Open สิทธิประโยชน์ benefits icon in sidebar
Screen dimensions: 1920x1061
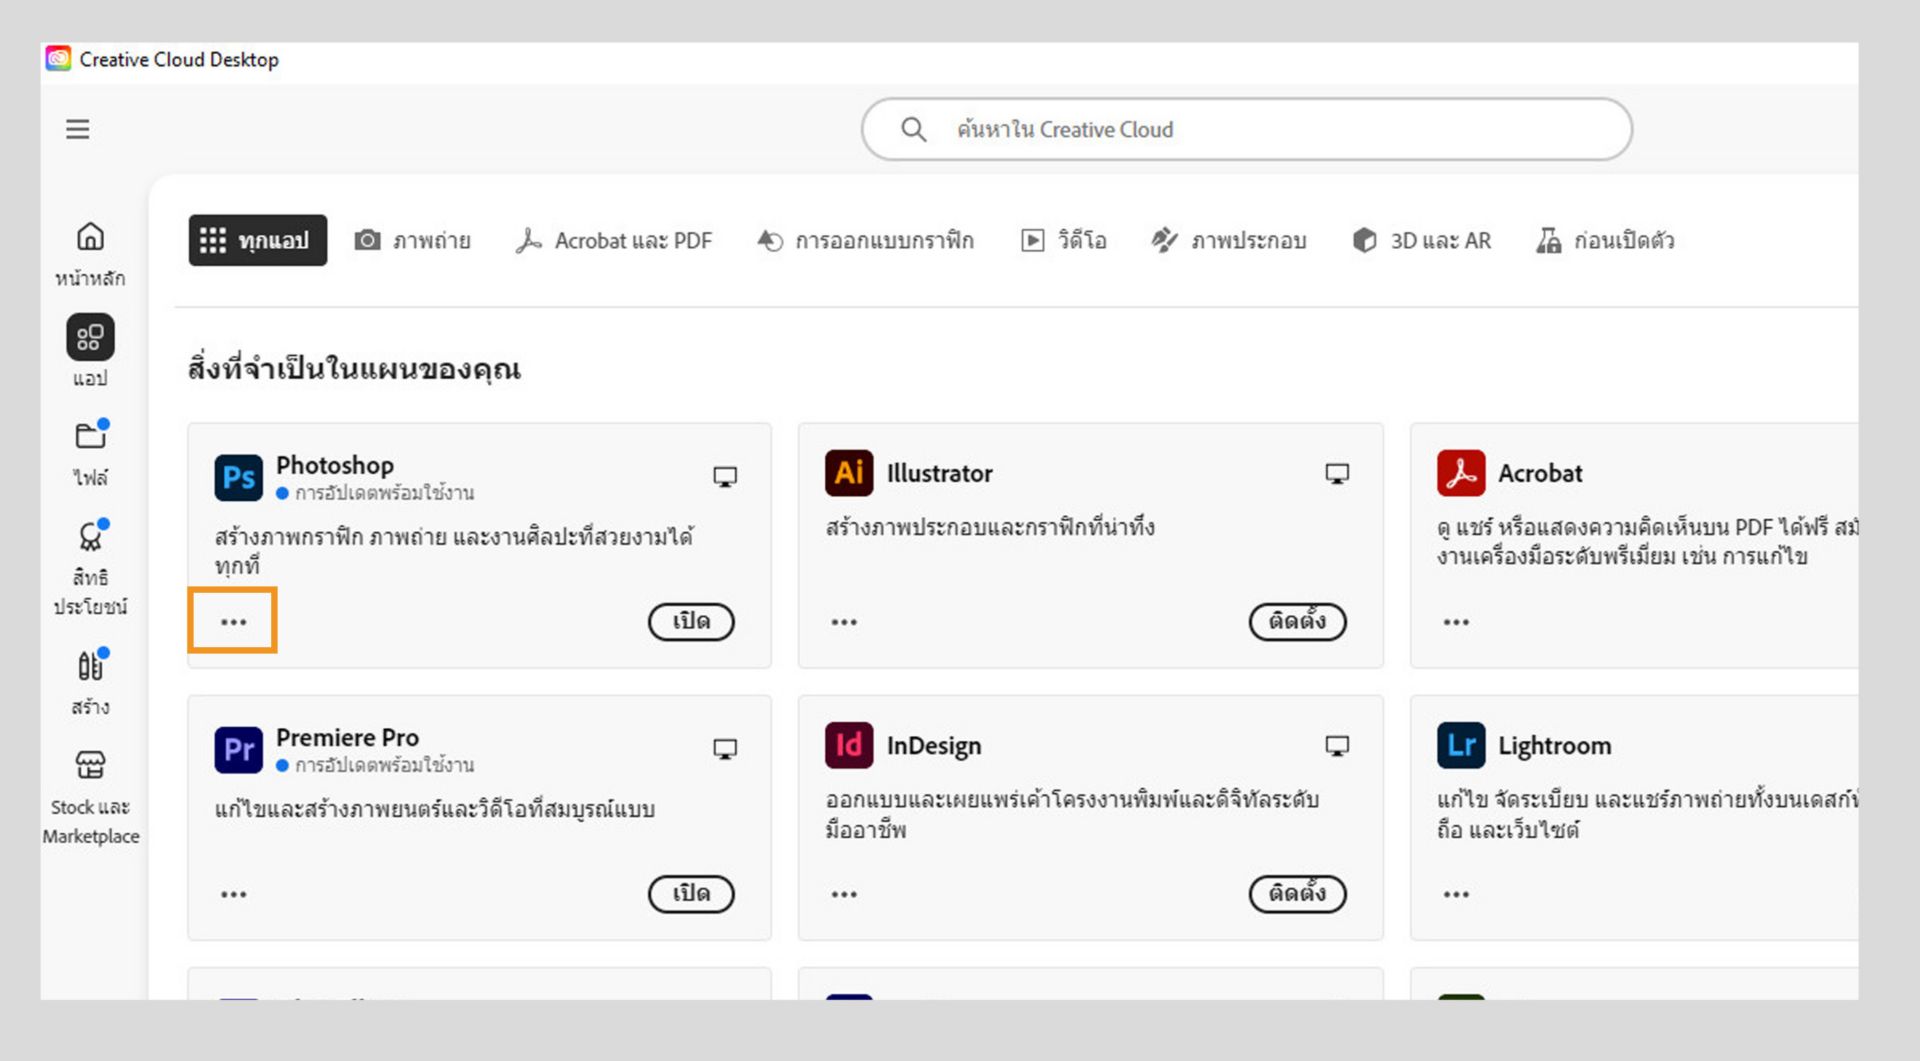point(90,537)
